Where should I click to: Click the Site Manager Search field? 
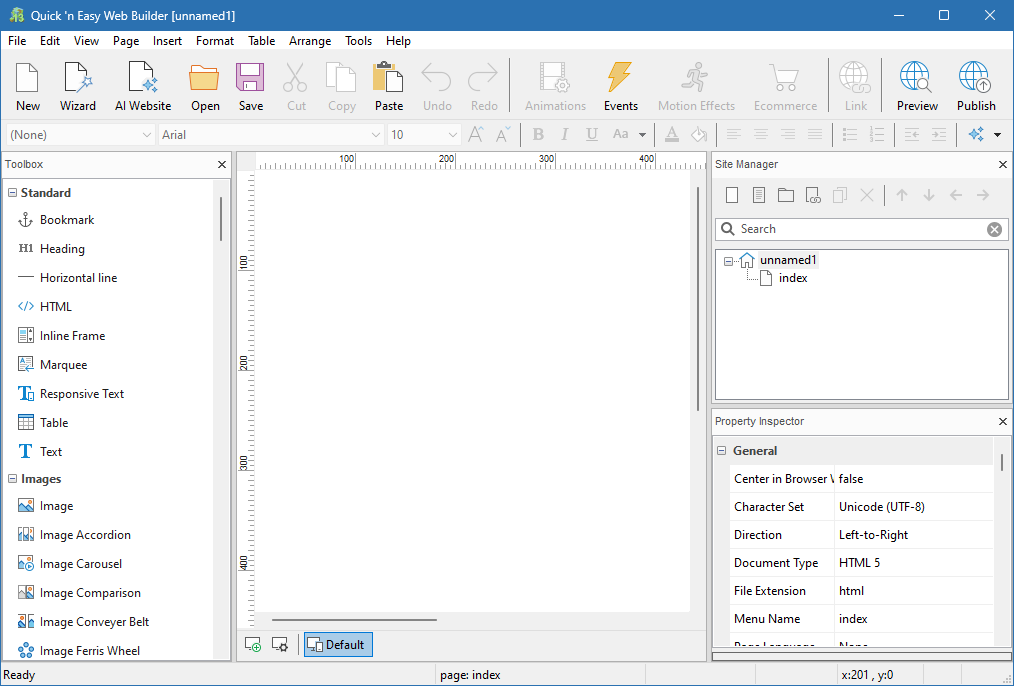[x=861, y=230]
